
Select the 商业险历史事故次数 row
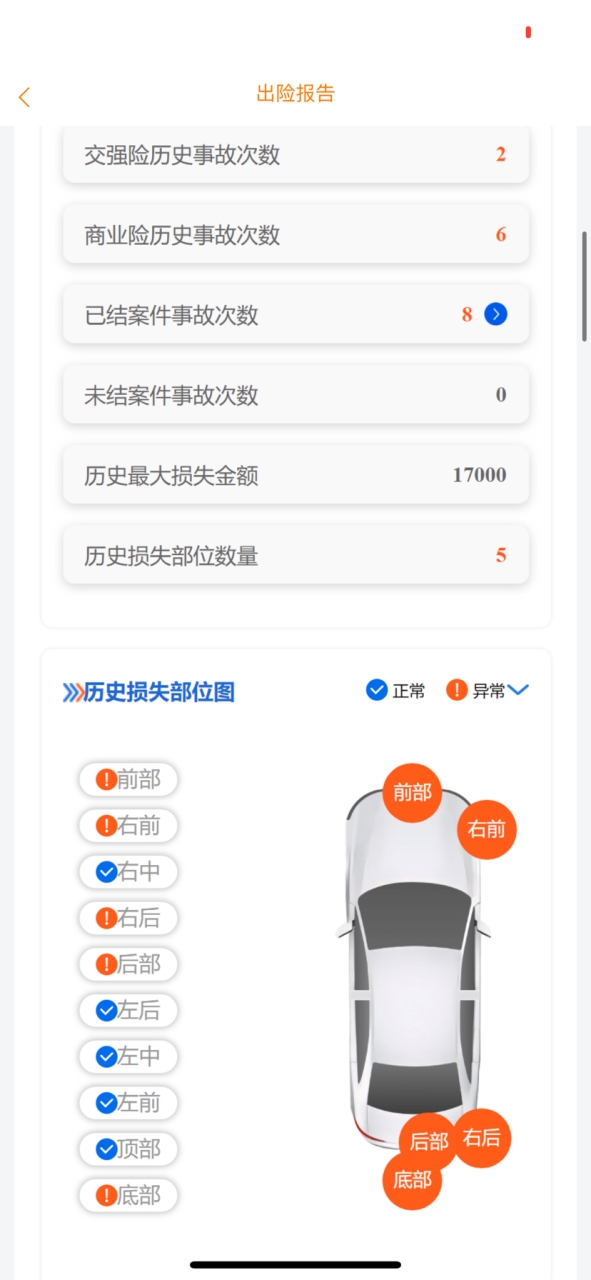pyautogui.click(x=296, y=235)
